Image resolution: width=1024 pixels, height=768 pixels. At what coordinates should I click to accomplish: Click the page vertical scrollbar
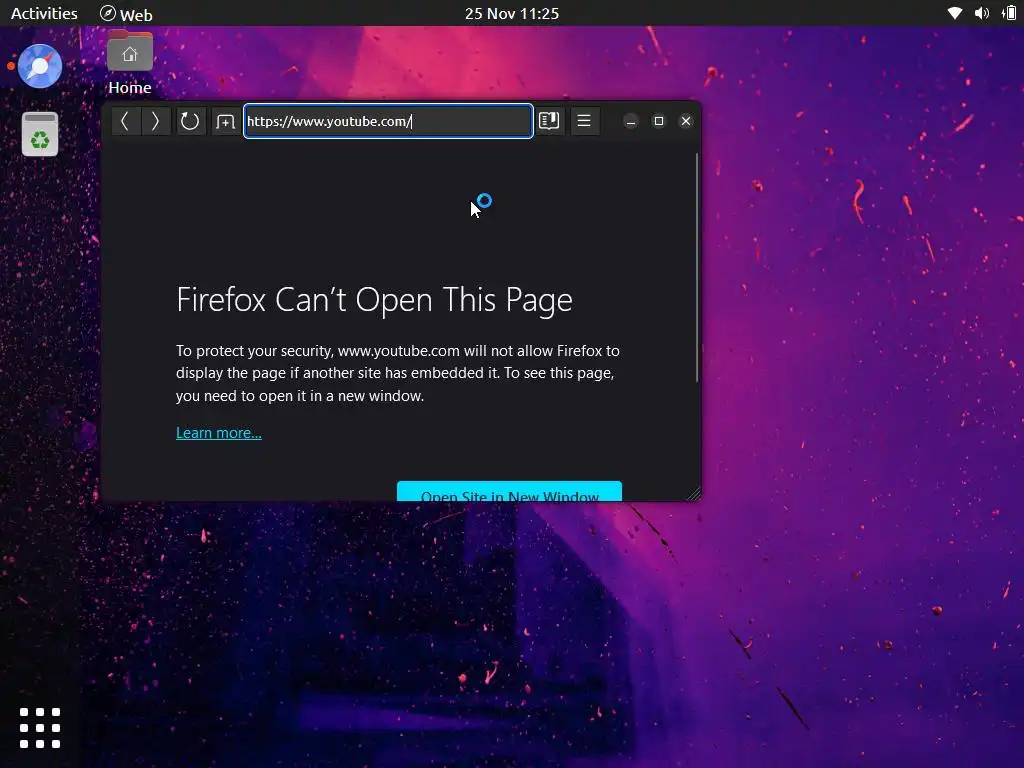[x=697, y=268]
